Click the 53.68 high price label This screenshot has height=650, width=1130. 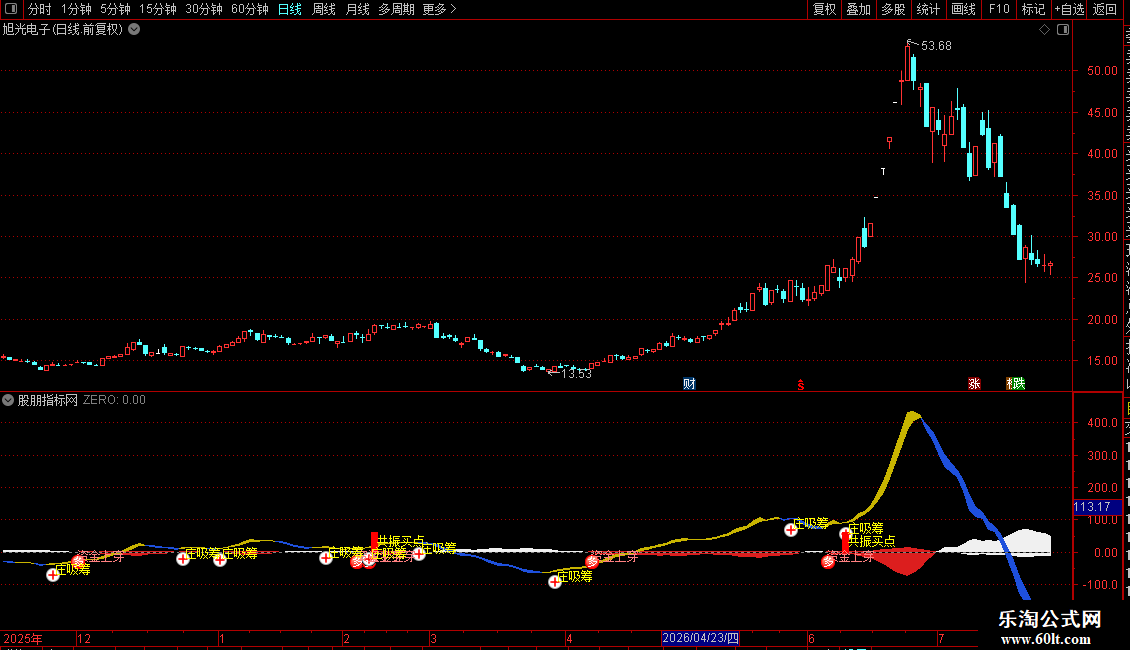pos(936,45)
